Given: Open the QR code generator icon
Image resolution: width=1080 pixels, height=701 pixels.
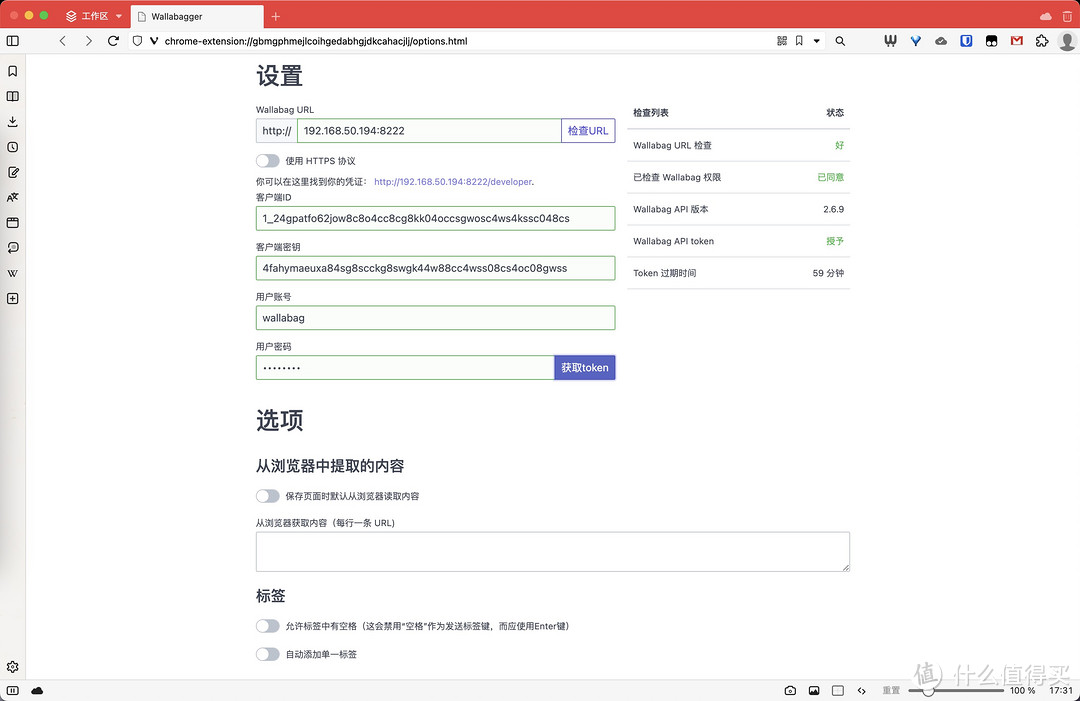Looking at the screenshot, I should [782, 41].
